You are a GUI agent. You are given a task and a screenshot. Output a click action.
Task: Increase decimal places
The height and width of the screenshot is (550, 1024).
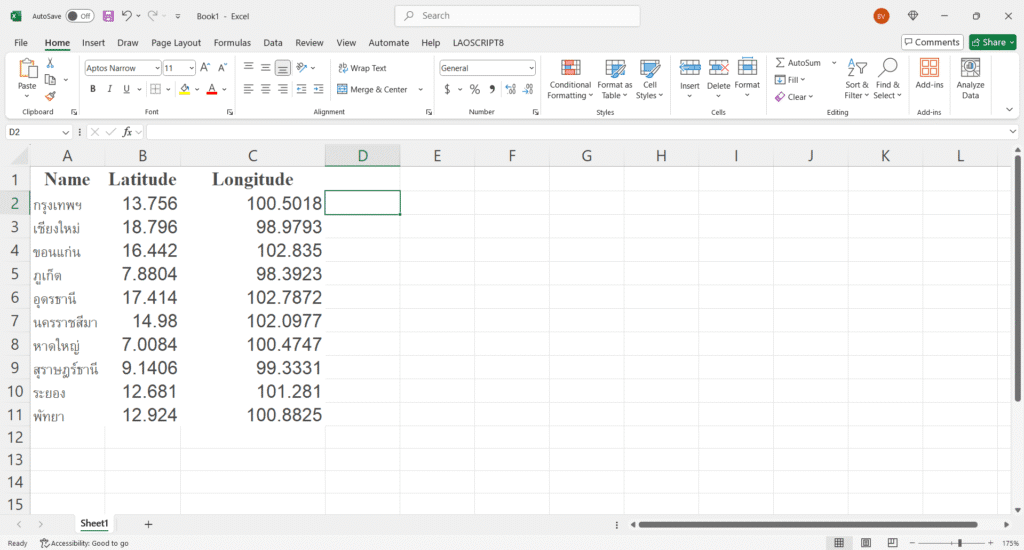pyautogui.click(x=510, y=89)
